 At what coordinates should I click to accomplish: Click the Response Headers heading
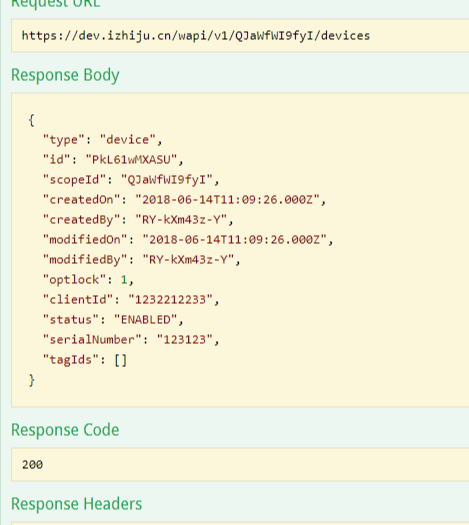click(77, 504)
